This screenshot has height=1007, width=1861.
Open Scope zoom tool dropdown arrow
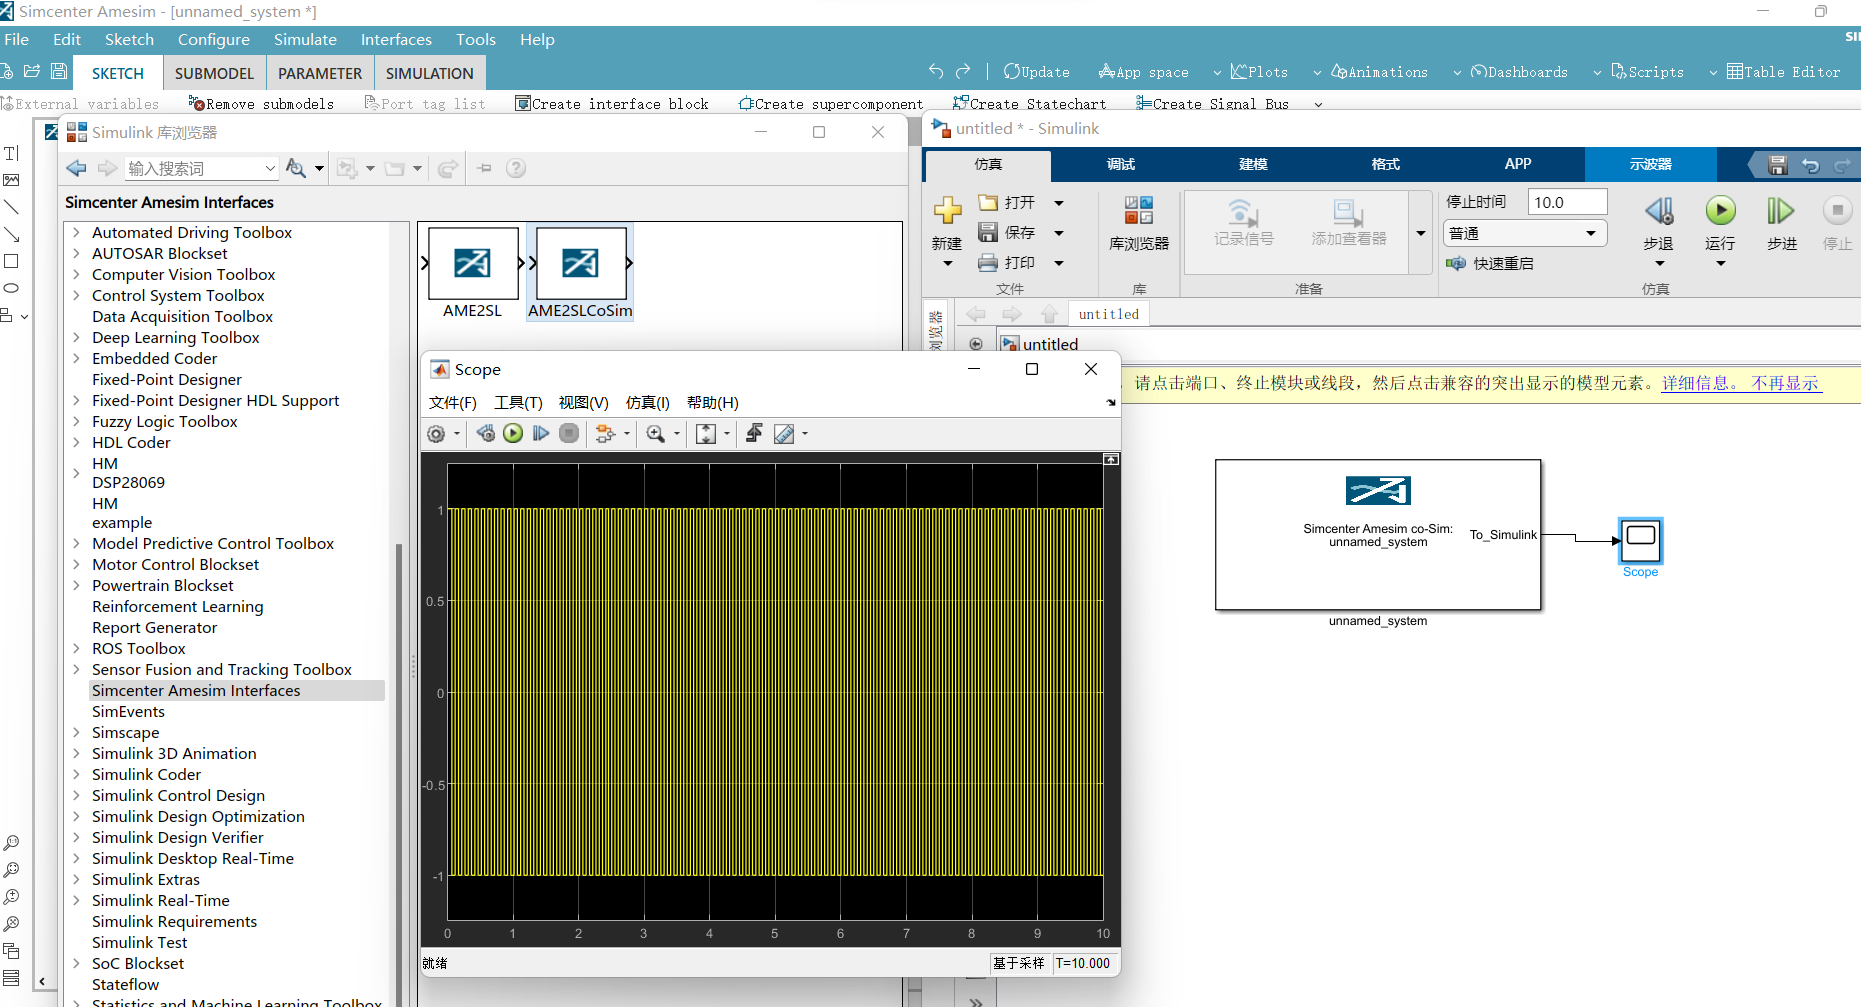677,433
